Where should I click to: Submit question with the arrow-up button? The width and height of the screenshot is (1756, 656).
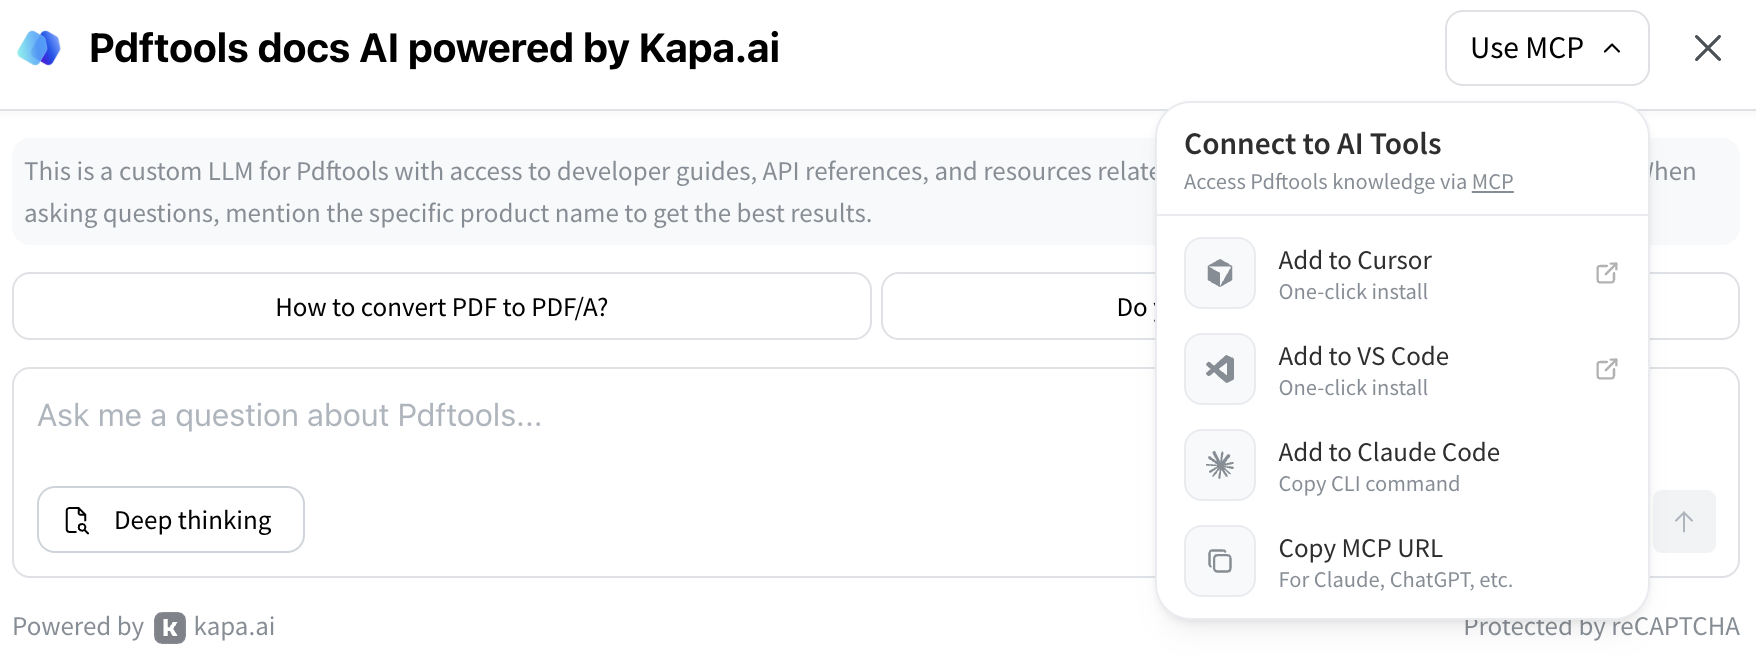click(1684, 521)
